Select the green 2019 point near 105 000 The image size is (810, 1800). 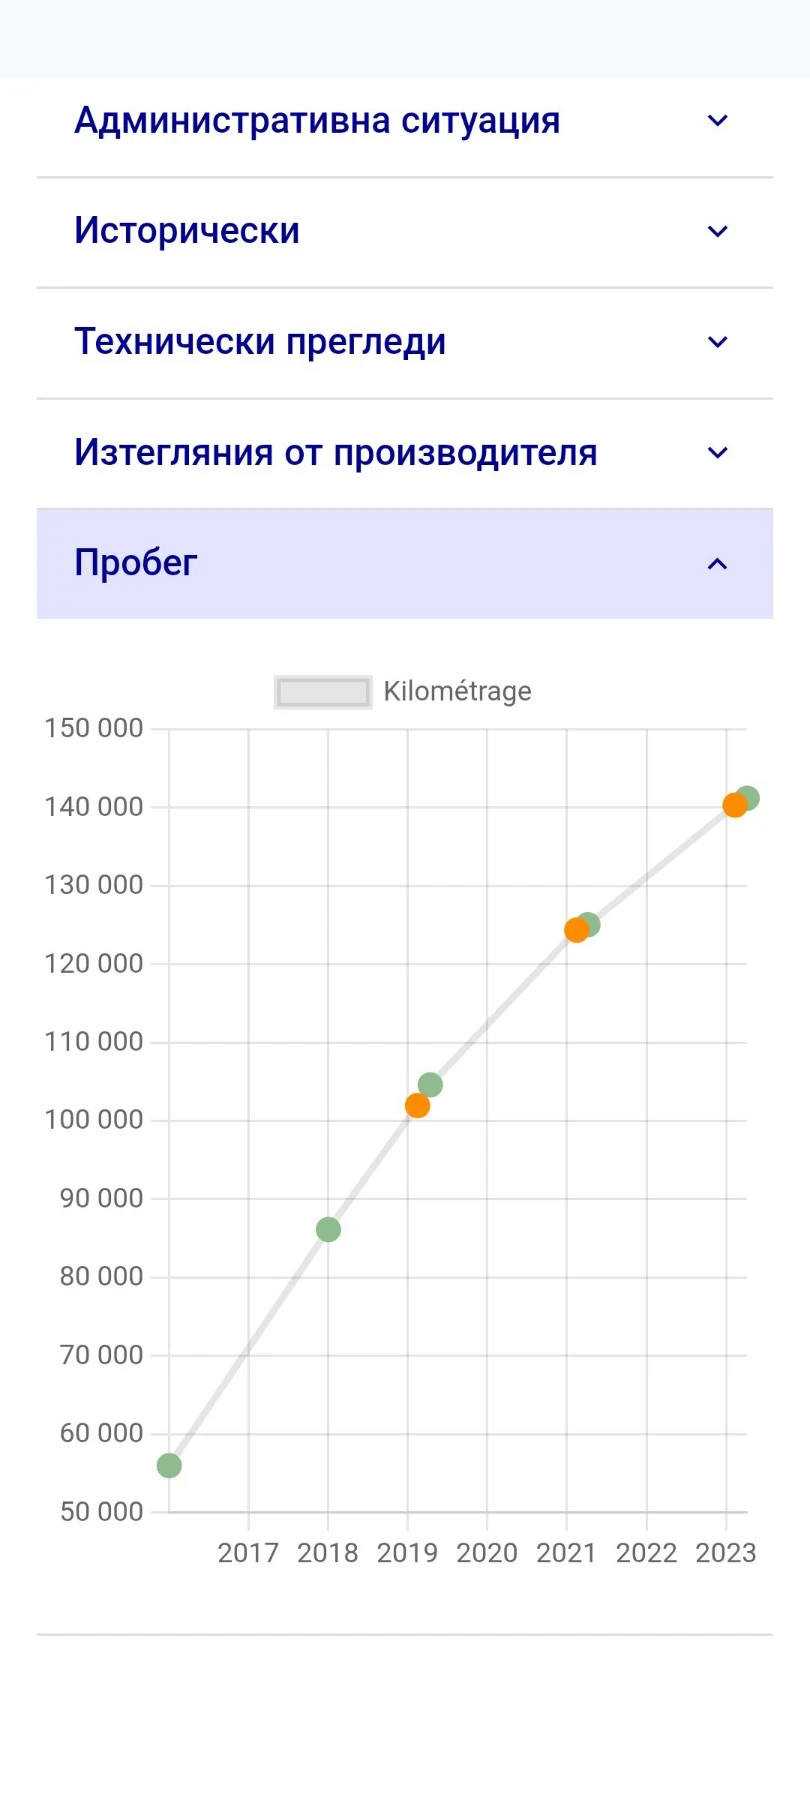[430, 1085]
